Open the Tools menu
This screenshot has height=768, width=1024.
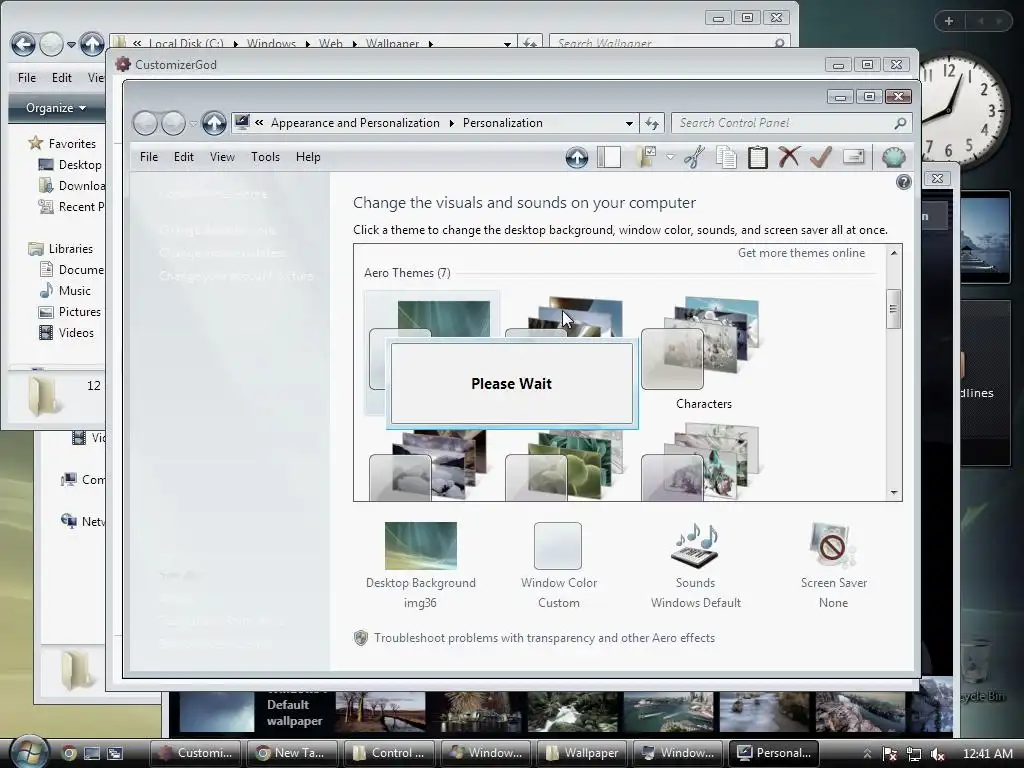click(265, 157)
